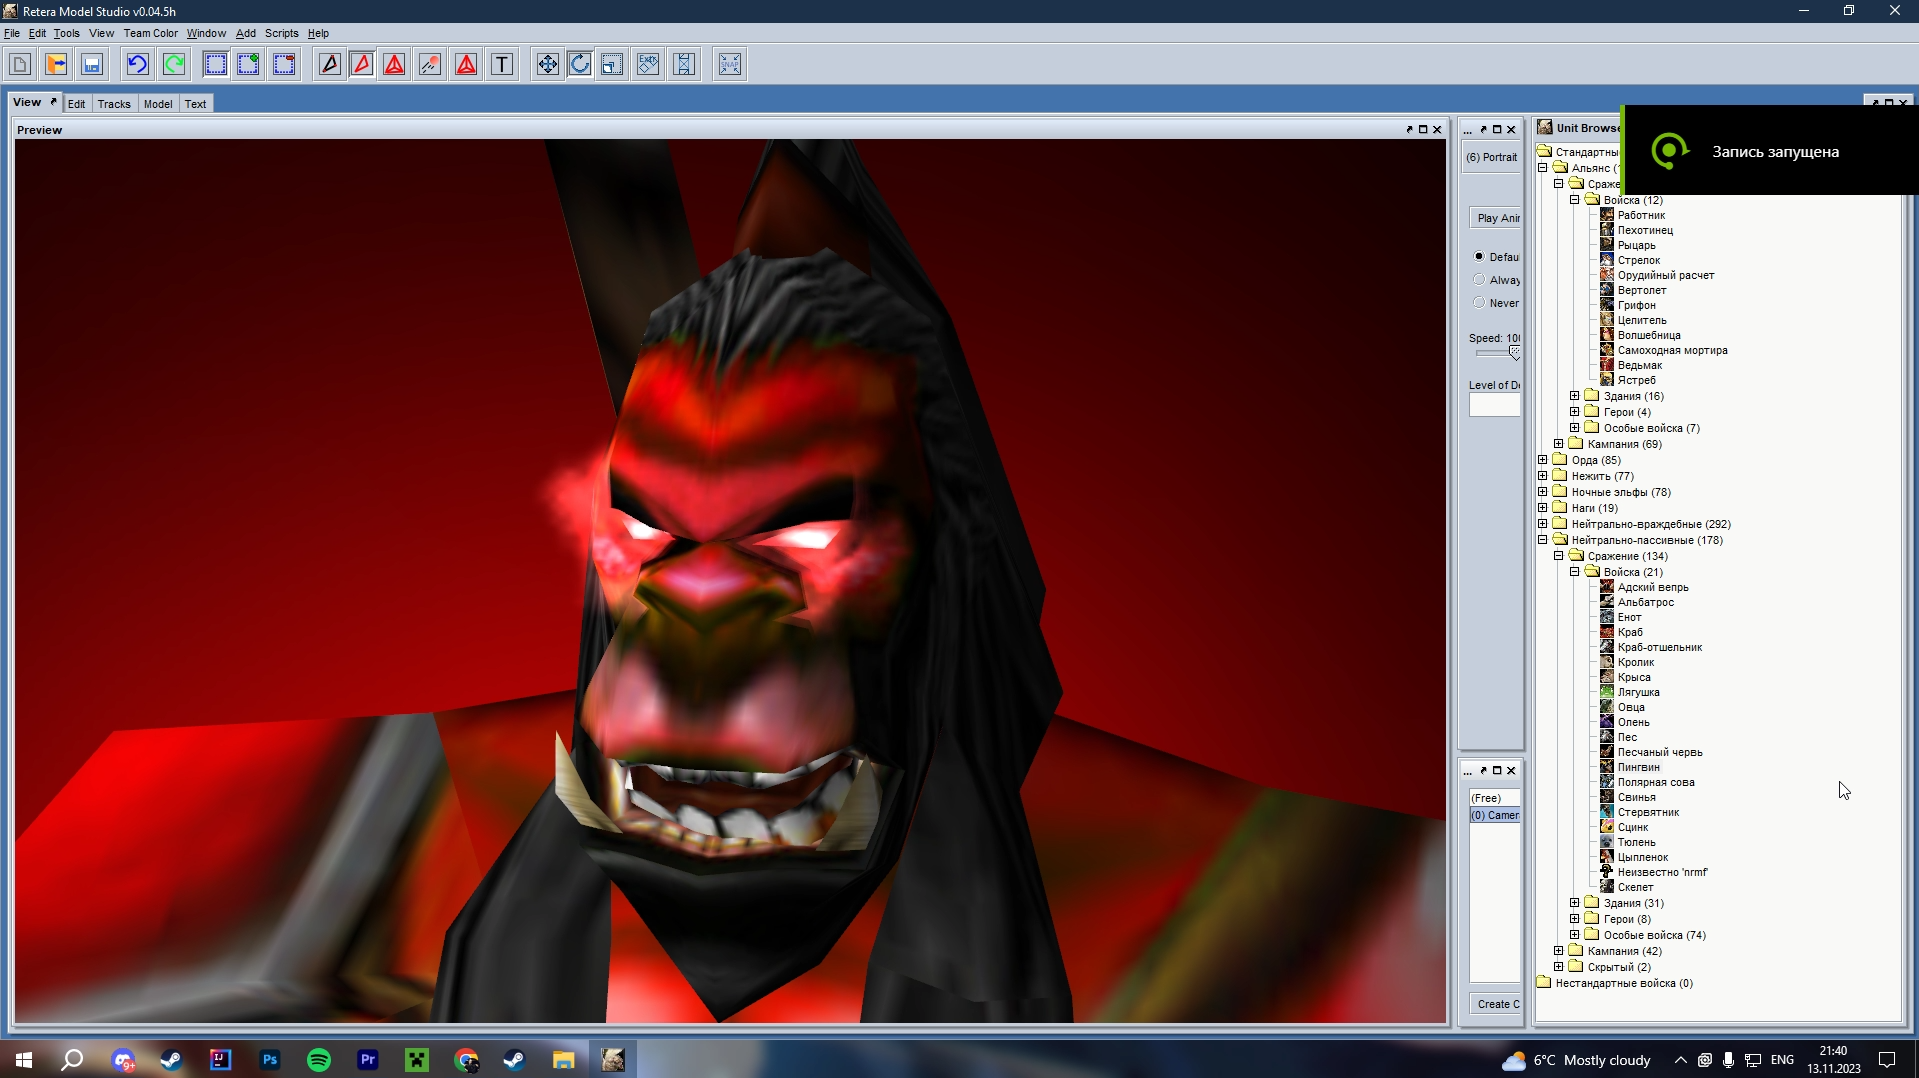Save the model with the floppy icon
This screenshot has width=1919, height=1078.
(x=92, y=65)
